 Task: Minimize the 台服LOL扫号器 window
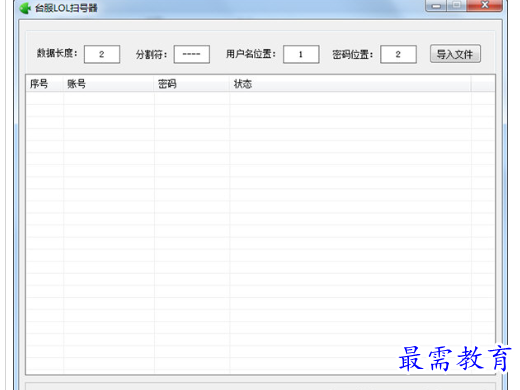(436, 5)
